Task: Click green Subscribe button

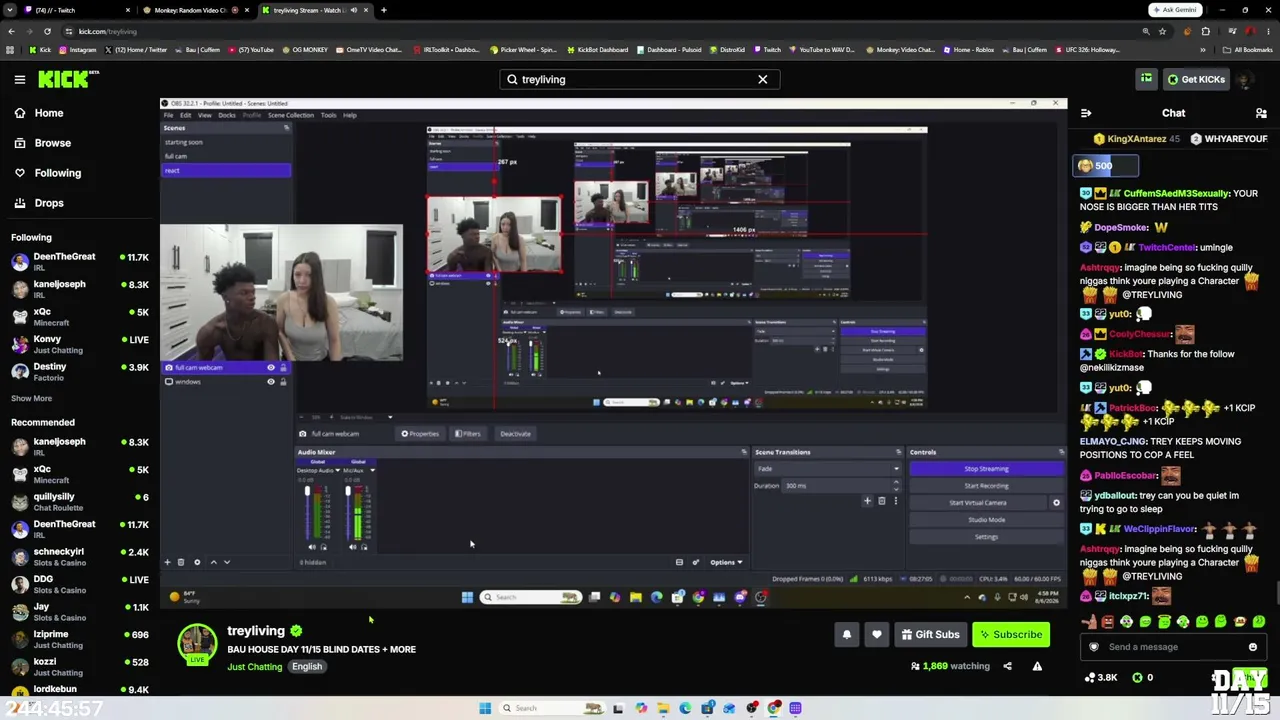Action: 1011,634
